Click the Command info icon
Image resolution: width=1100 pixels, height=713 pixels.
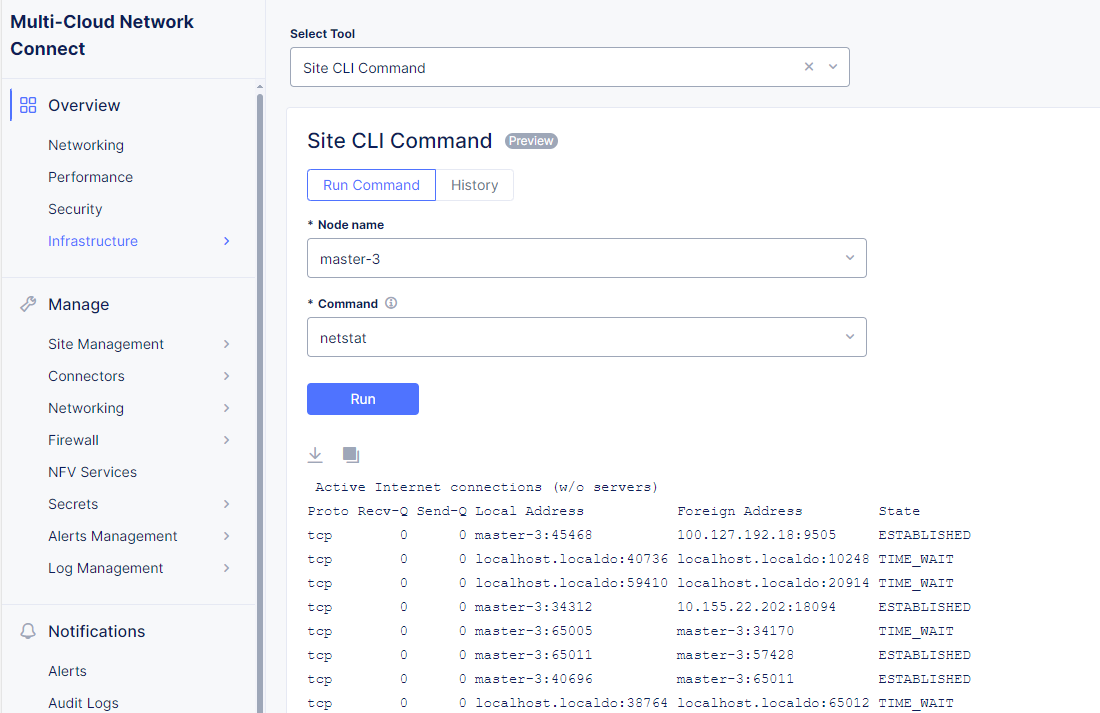tap(391, 303)
